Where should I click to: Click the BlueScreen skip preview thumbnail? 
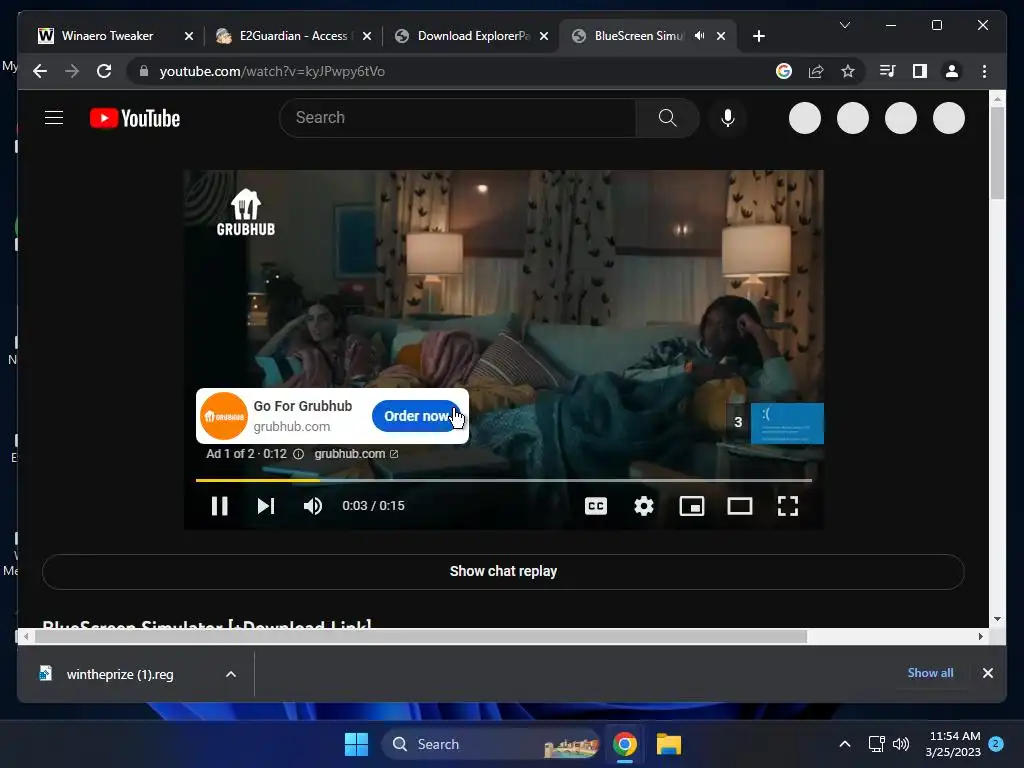pyautogui.click(x=787, y=423)
